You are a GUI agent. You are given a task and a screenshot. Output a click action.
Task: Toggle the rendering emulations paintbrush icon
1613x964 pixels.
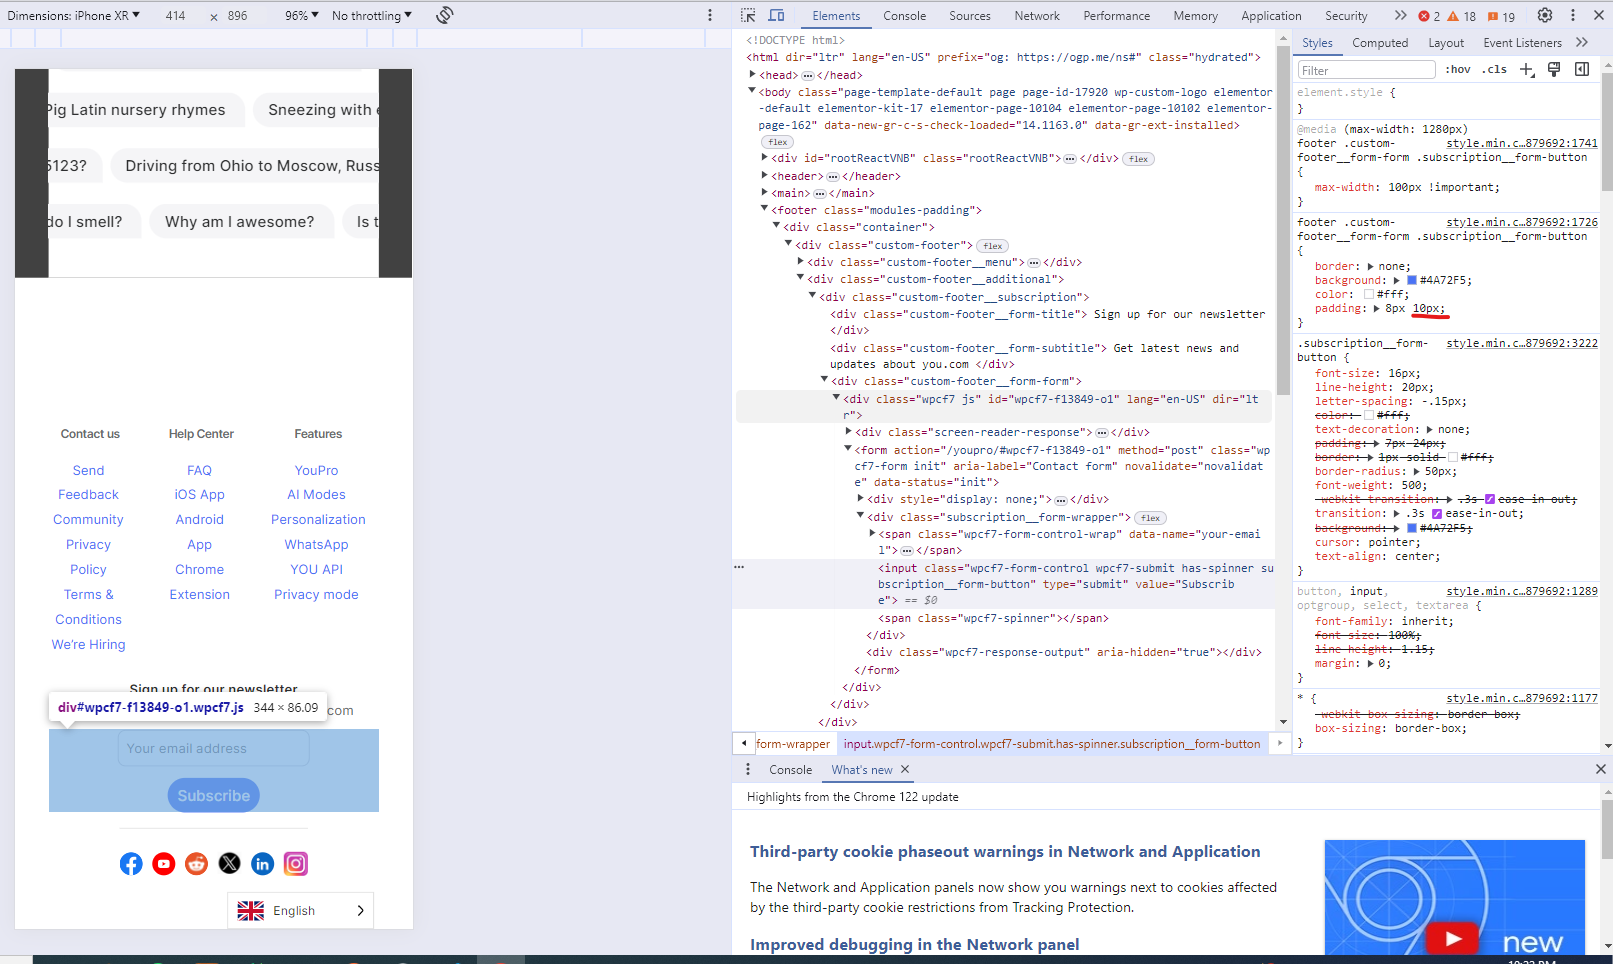pos(1554,69)
